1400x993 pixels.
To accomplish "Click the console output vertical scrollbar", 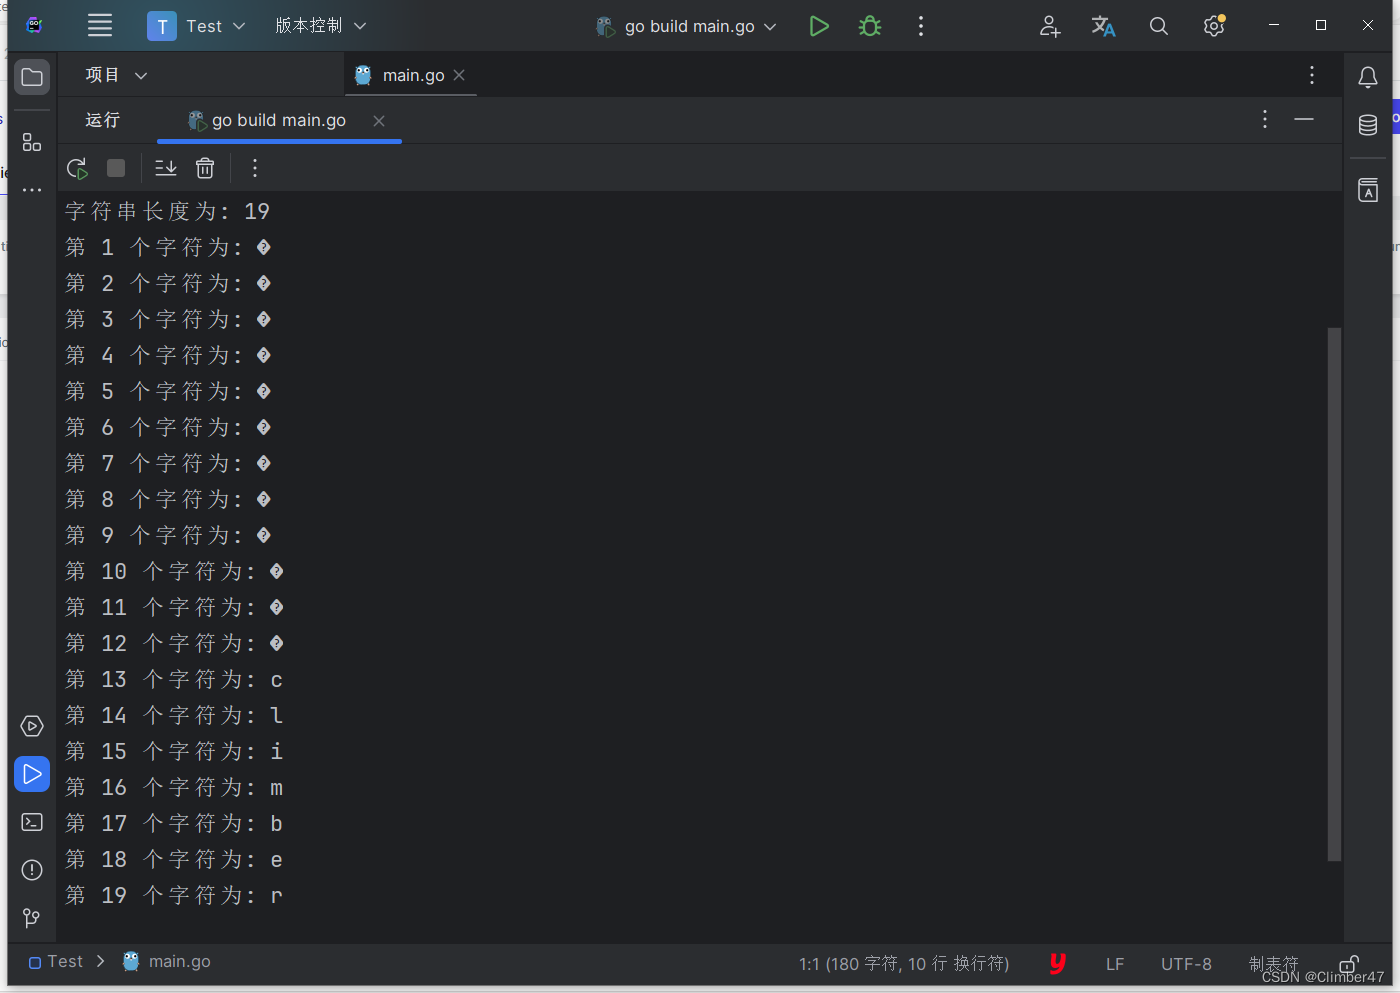I will (x=1334, y=594).
